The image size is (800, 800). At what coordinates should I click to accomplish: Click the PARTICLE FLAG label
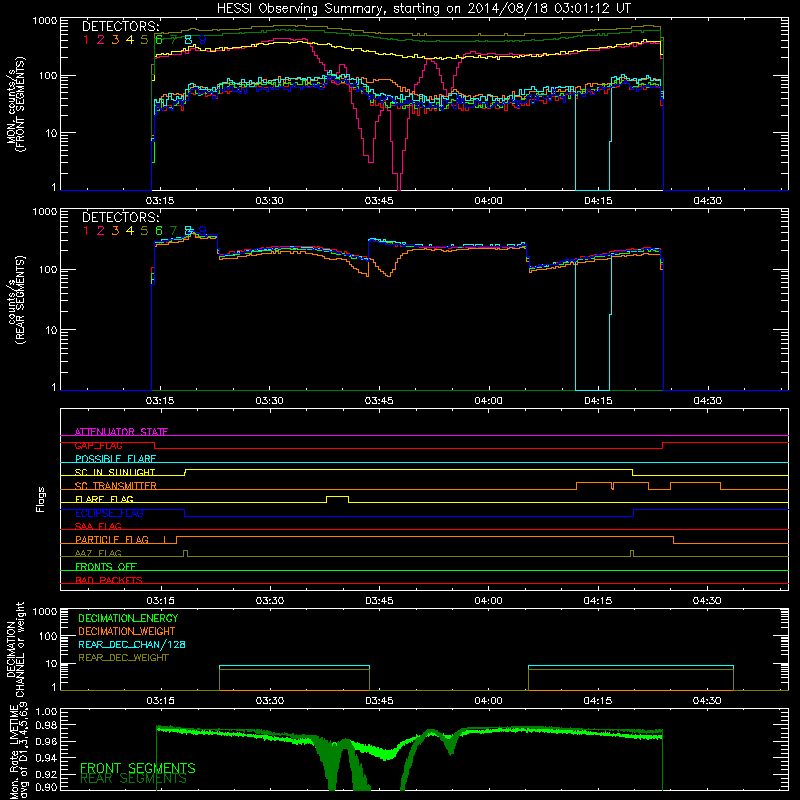tap(112, 540)
